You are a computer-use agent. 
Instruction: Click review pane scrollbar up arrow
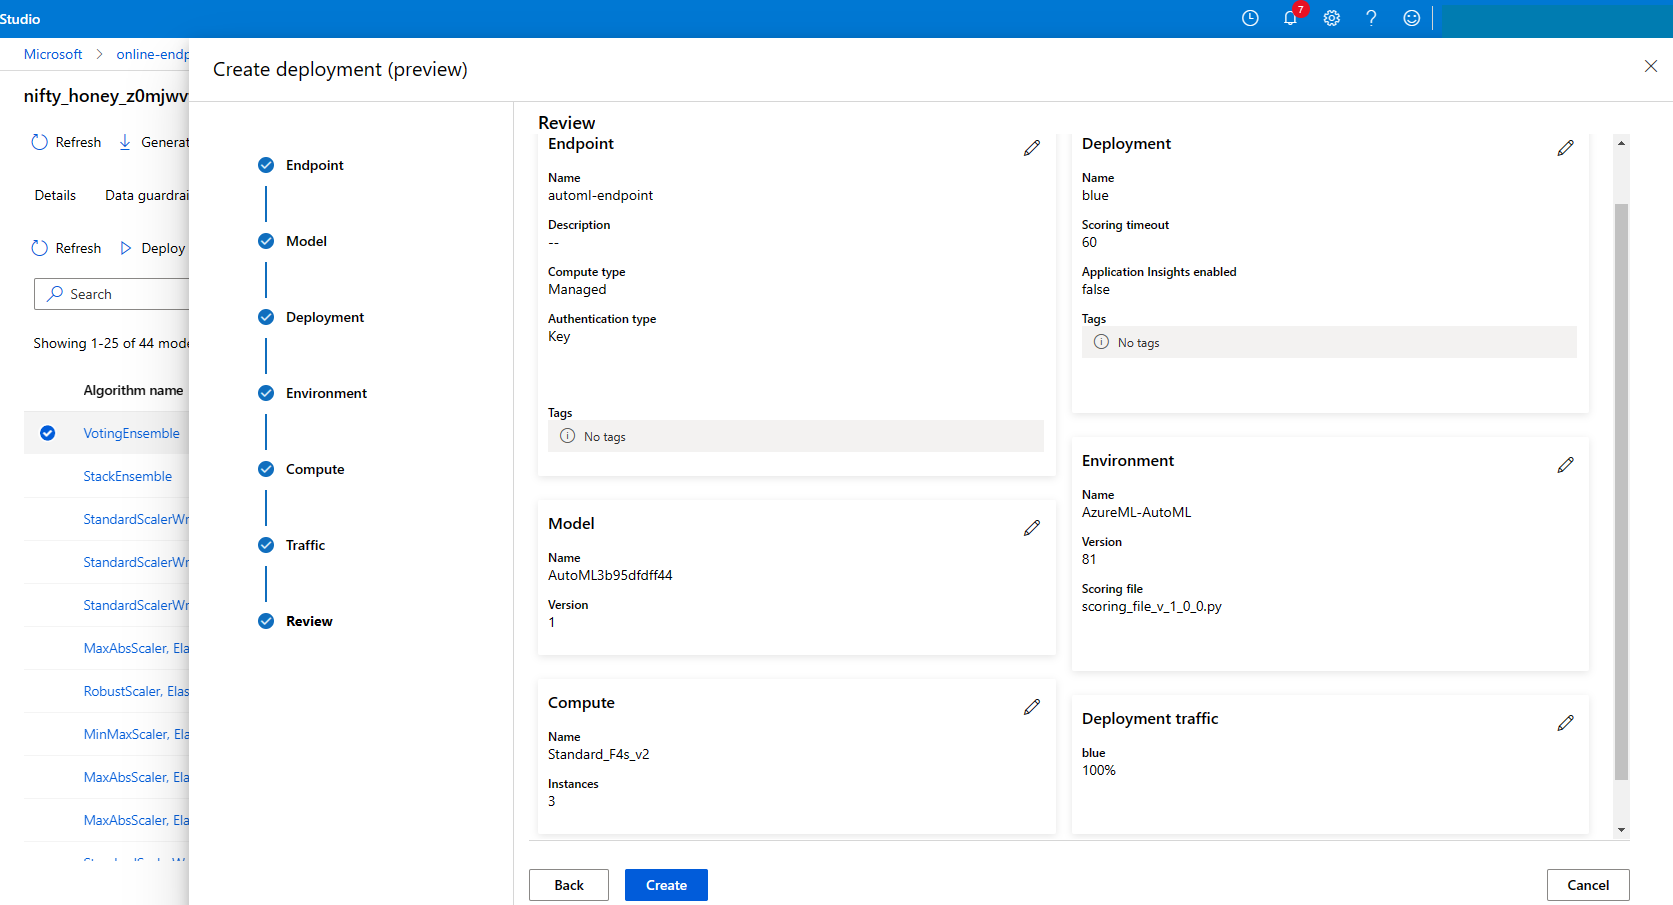click(x=1622, y=143)
